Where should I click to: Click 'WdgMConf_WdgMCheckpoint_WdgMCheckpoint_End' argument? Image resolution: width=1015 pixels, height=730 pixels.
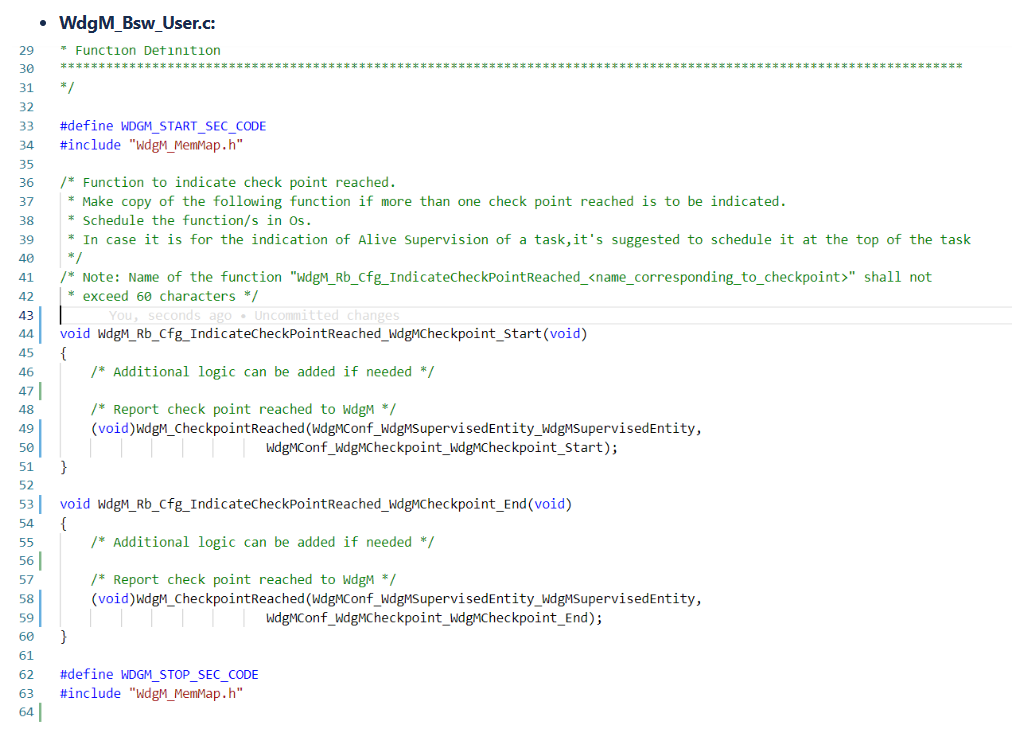427,618
